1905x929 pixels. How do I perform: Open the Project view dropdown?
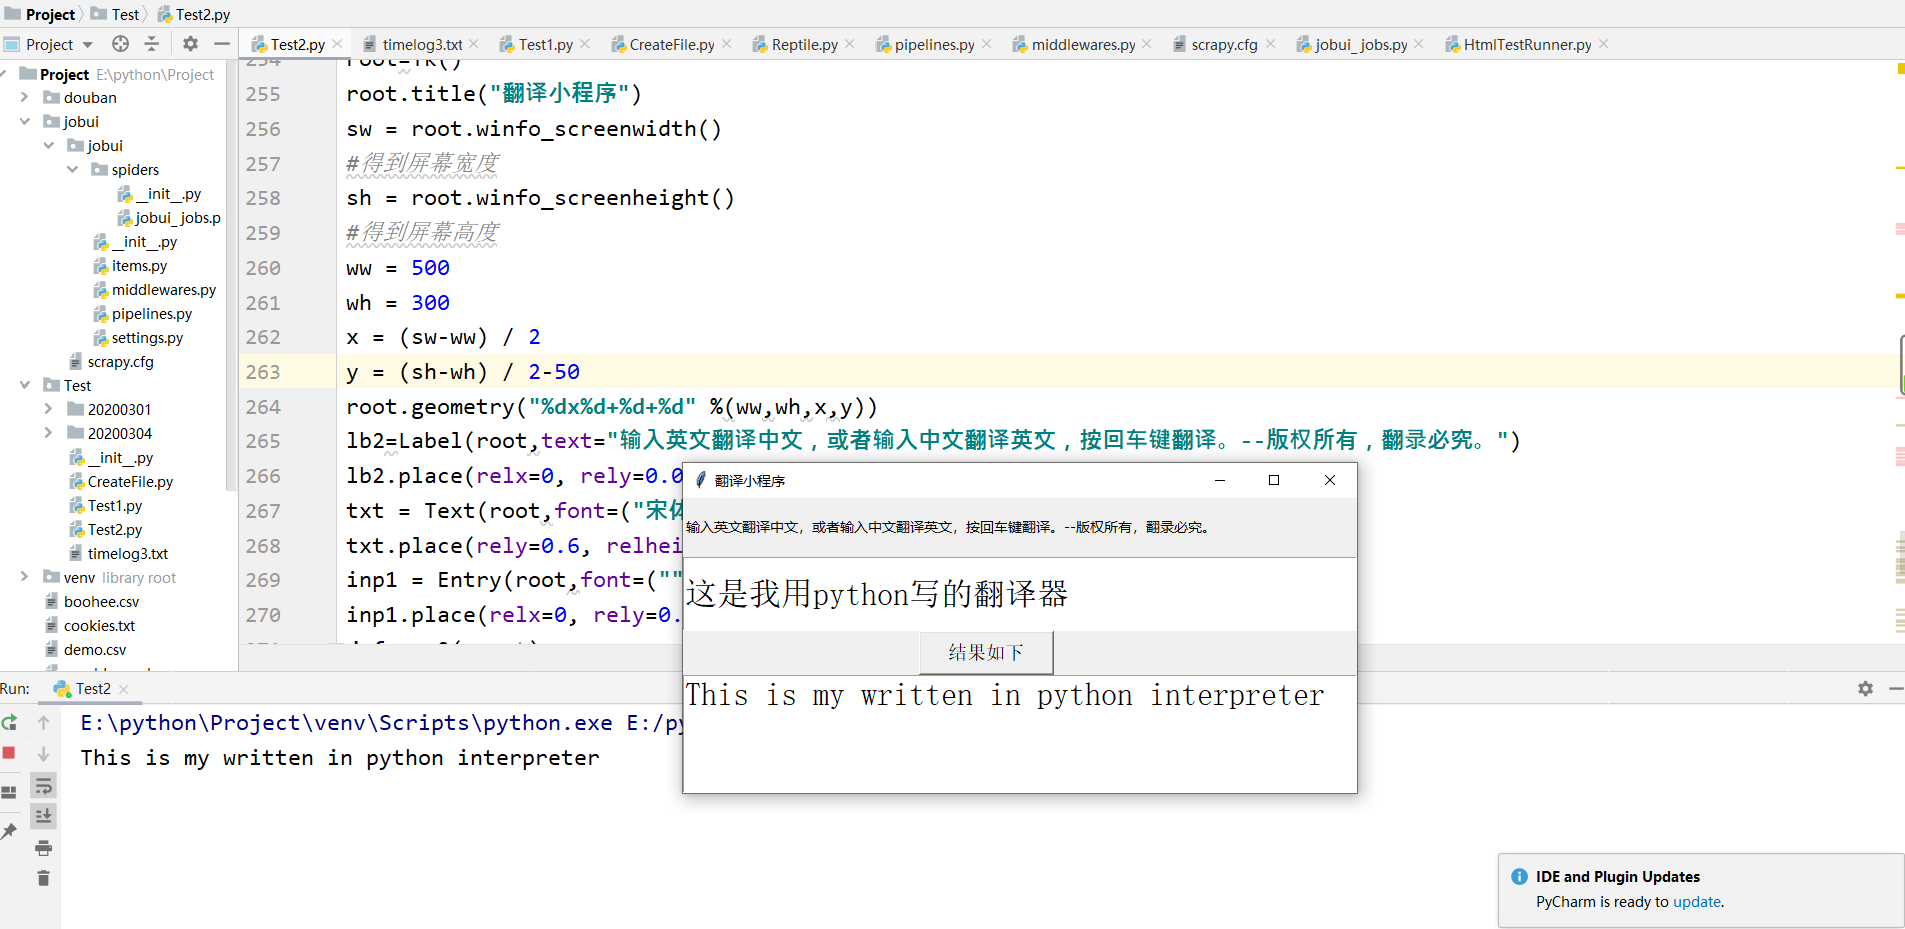tap(86, 44)
